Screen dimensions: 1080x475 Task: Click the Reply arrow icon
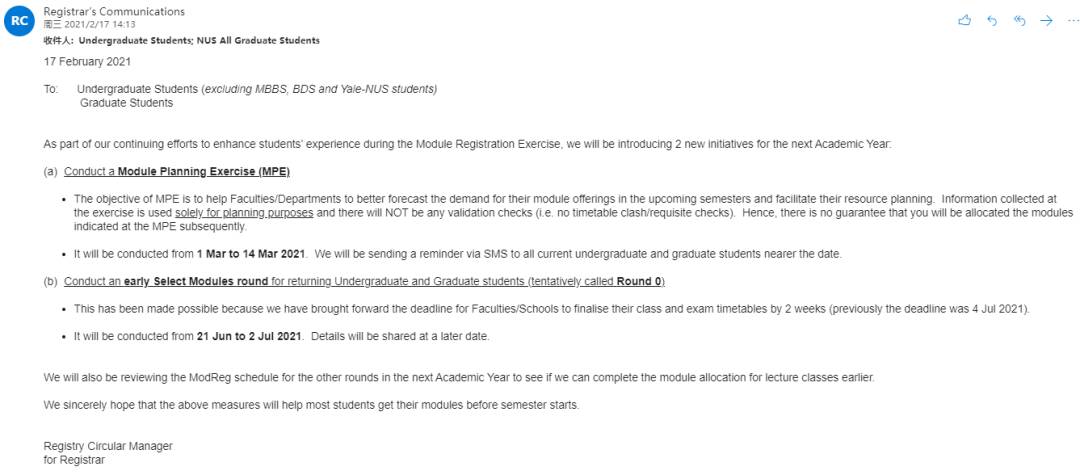click(992, 20)
